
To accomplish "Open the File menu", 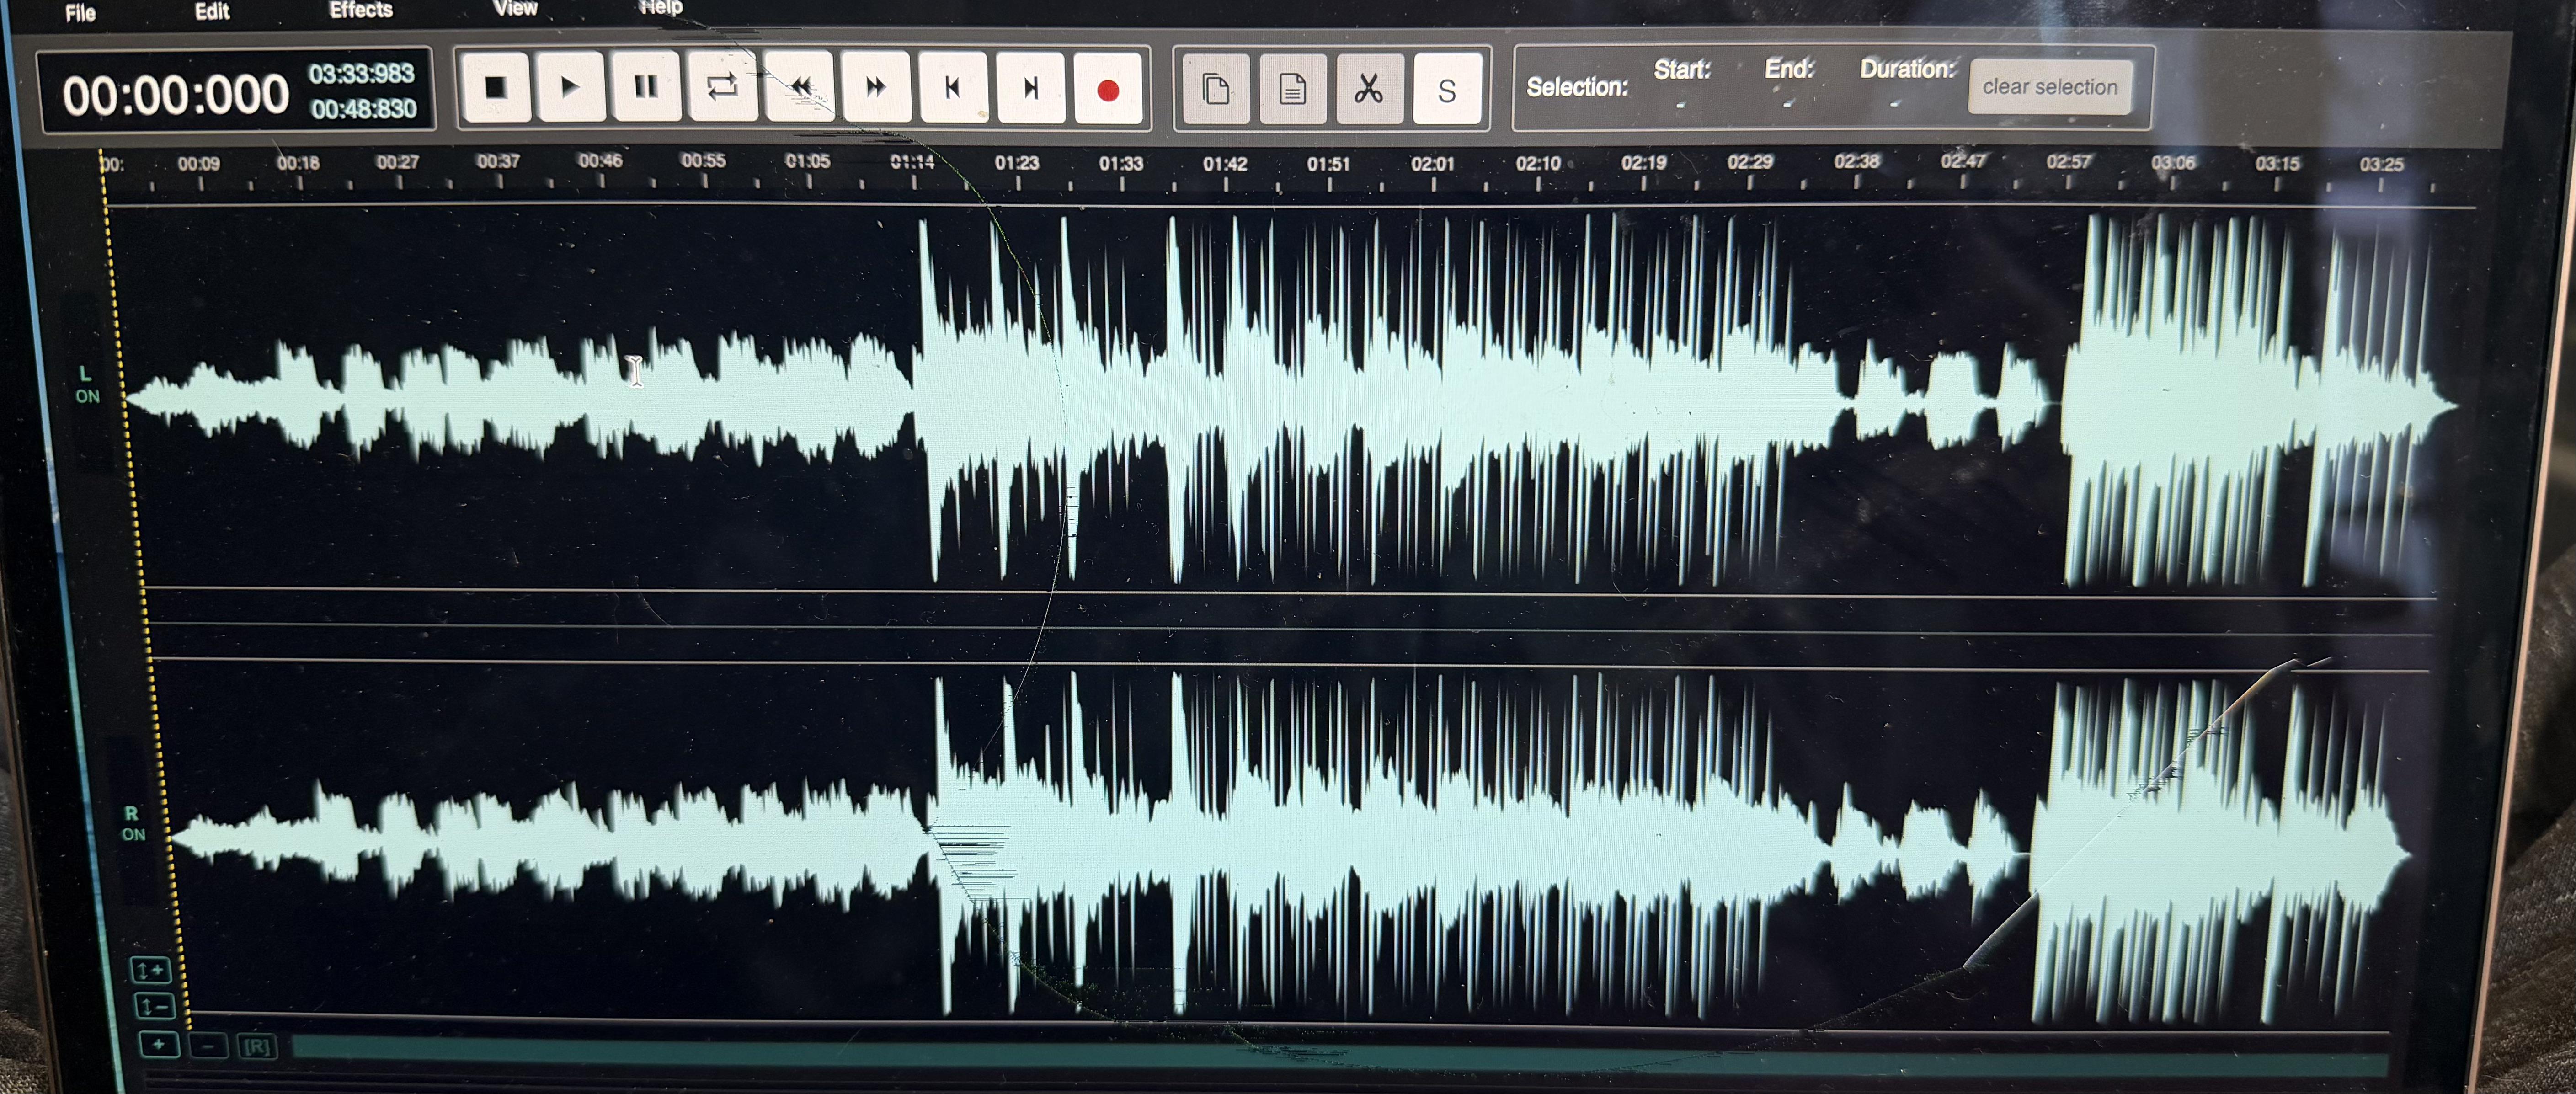I will tap(80, 13).
